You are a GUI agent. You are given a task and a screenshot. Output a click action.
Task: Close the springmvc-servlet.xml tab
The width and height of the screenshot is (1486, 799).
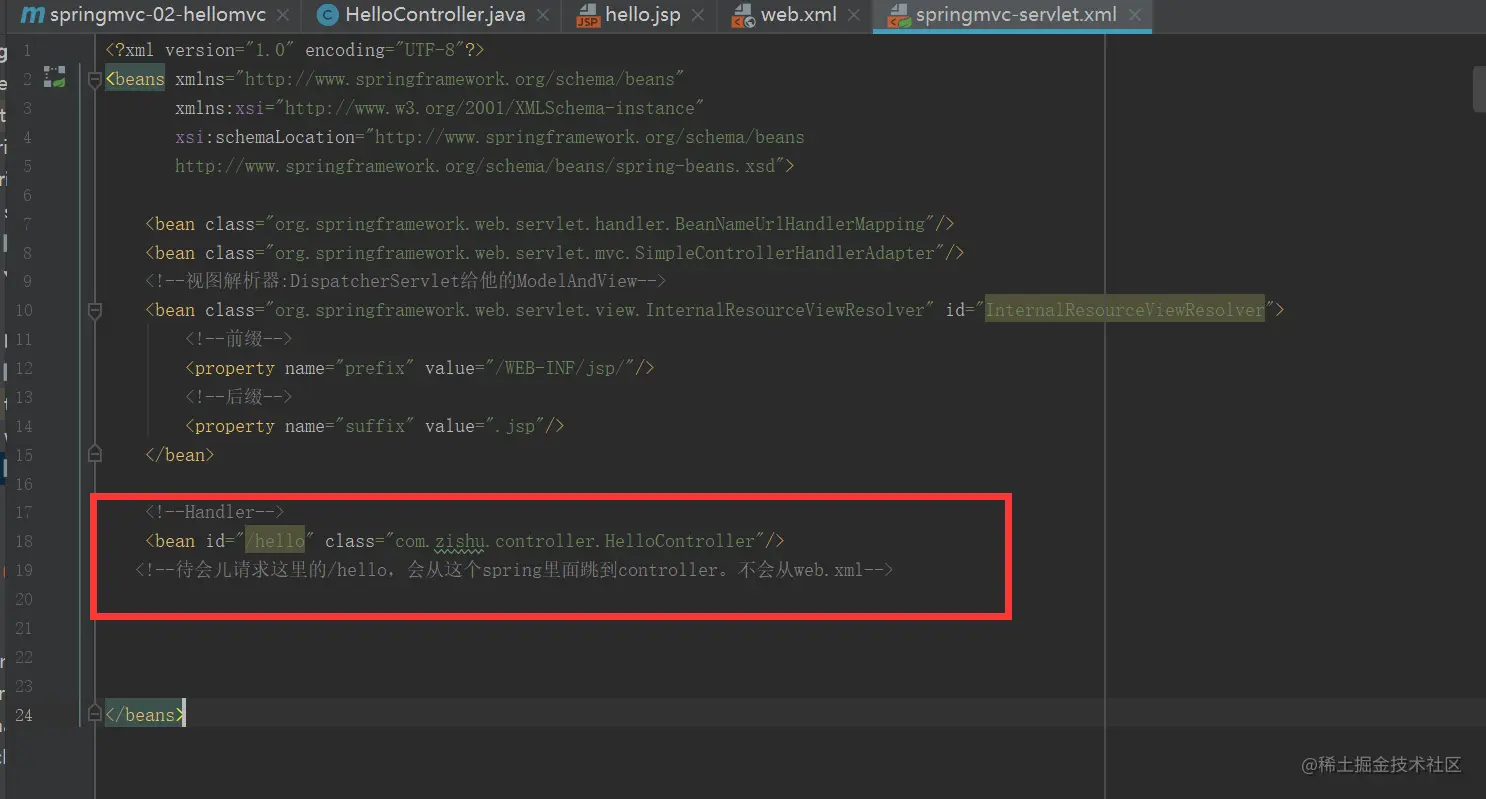click(1135, 16)
